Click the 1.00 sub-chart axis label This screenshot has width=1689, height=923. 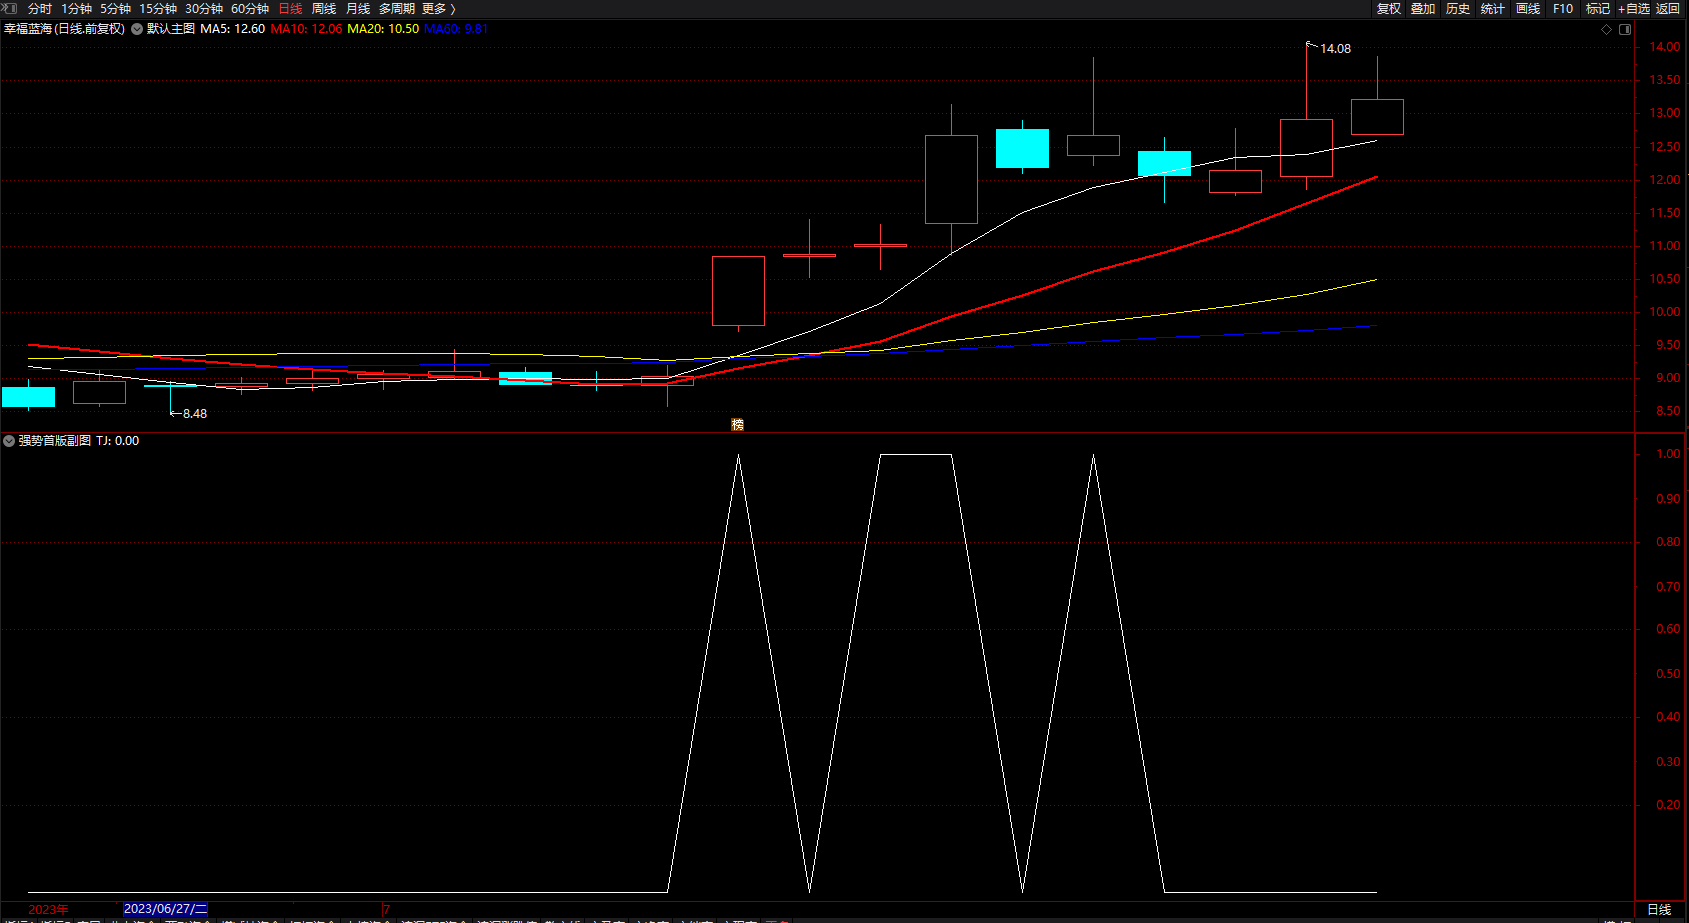point(1668,454)
